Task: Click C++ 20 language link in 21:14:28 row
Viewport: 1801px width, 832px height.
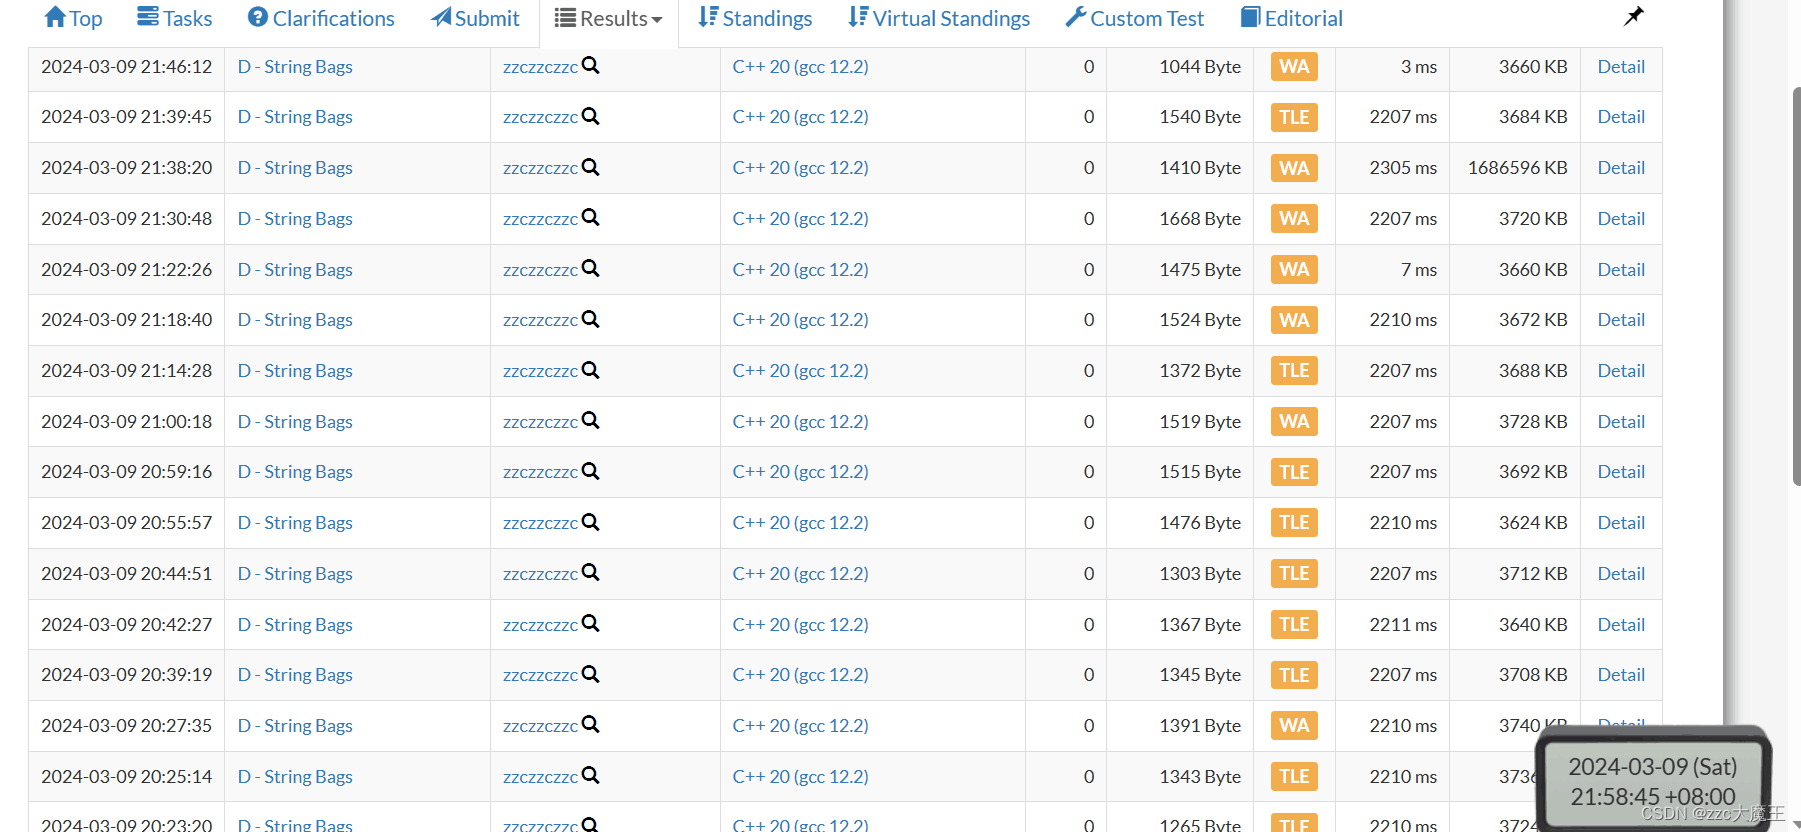Action: (x=800, y=370)
